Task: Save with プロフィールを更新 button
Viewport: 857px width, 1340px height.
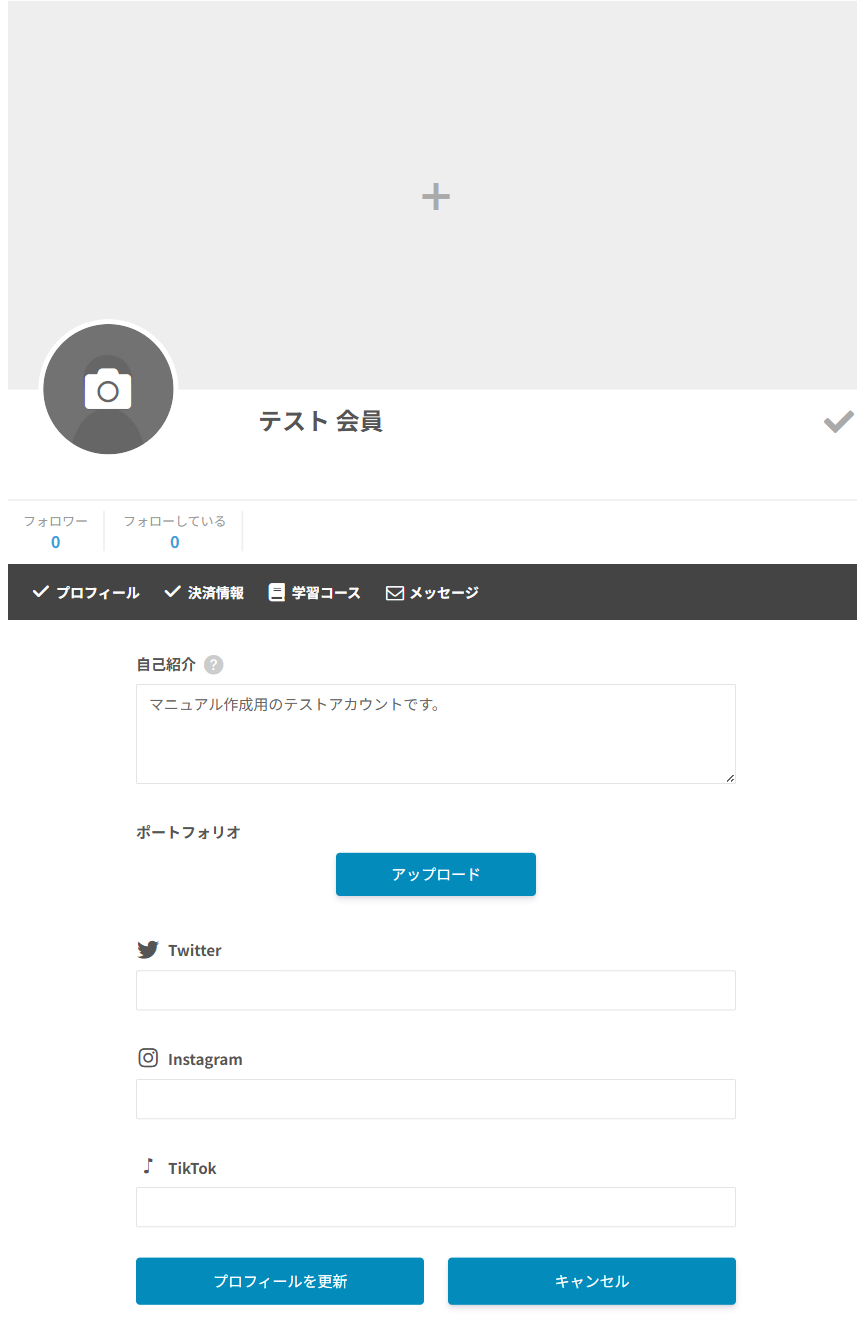Action: 280,1281
